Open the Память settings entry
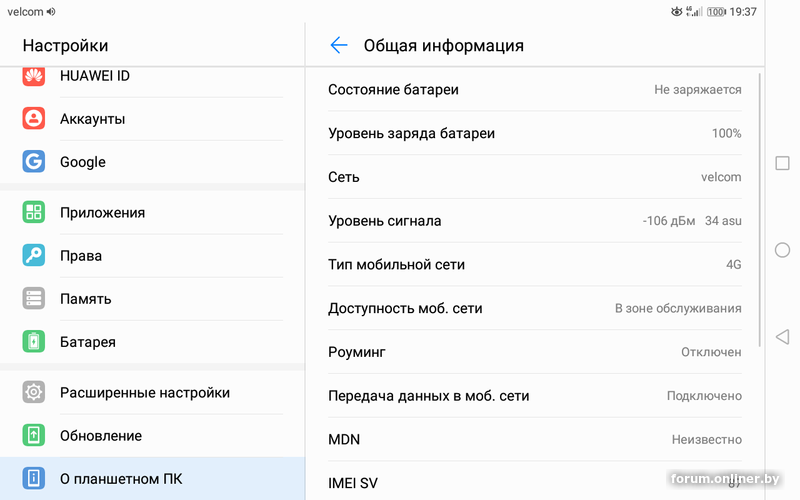This screenshot has width=800, height=500. pyautogui.click(x=153, y=298)
